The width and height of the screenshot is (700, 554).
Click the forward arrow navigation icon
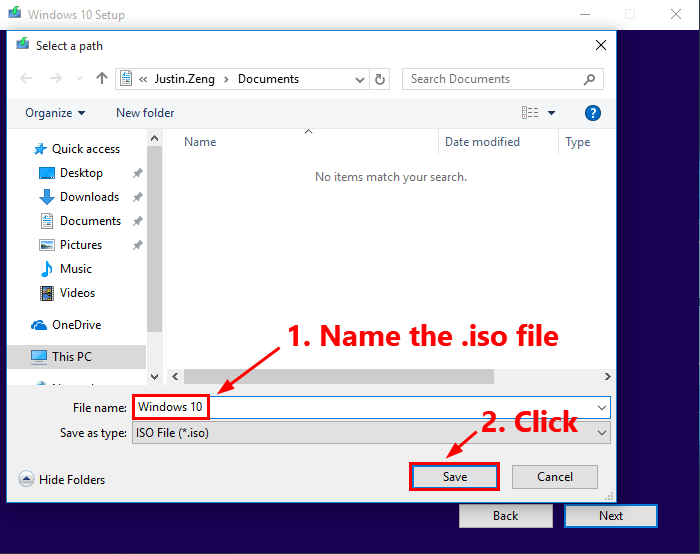coord(55,79)
